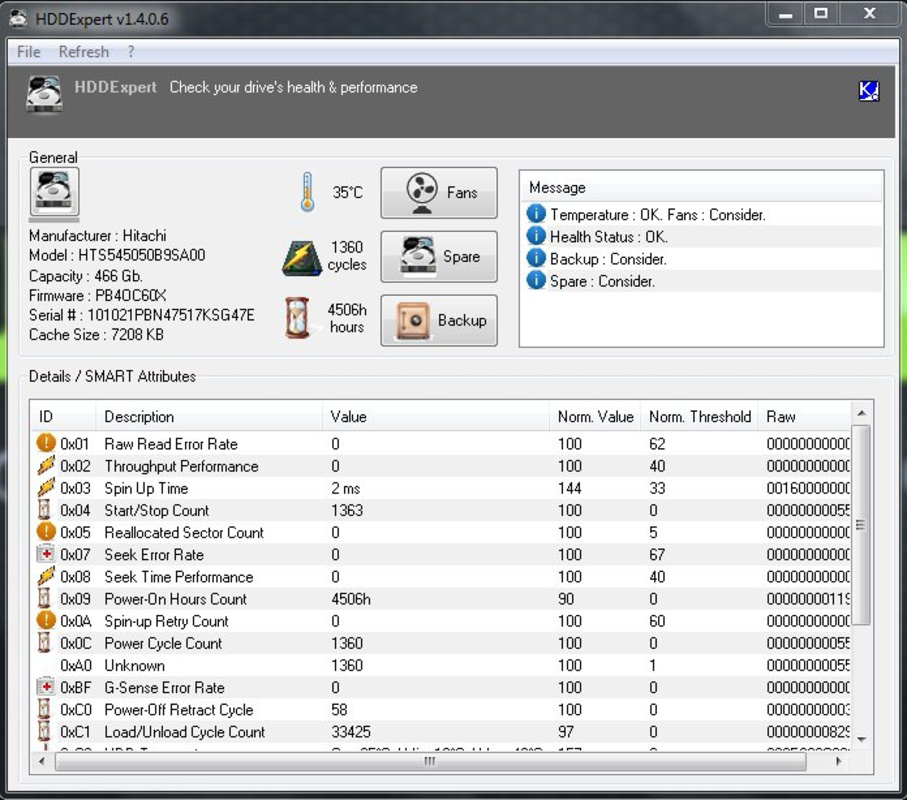Open the File menu

pos(29,51)
